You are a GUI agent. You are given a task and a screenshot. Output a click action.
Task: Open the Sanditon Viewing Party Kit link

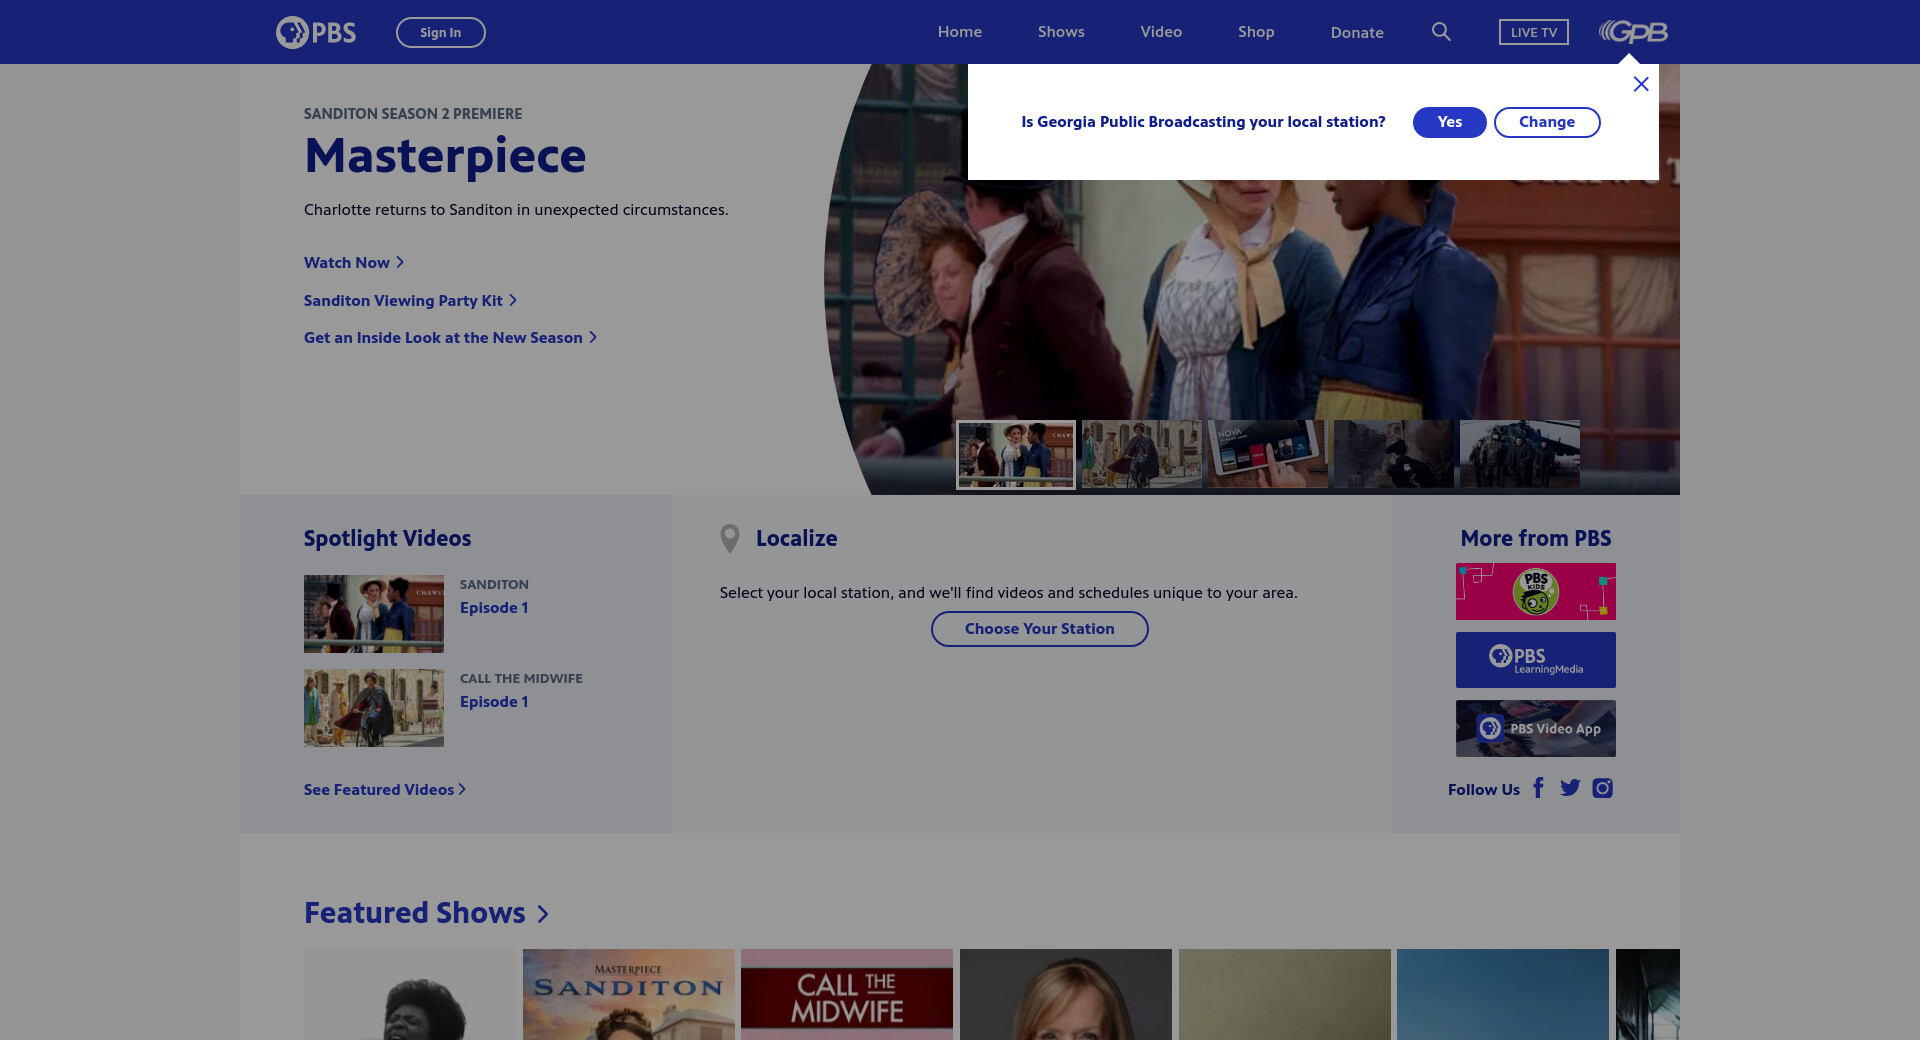410,300
